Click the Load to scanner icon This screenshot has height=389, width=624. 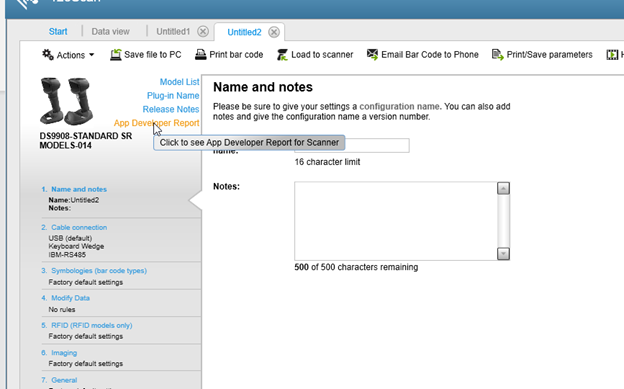click(x=283, y=55)
